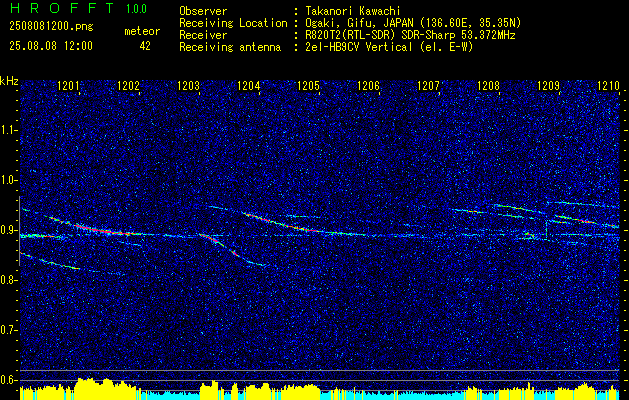Viewport: 629px width, 400px height.
Task: Click the 0.9 kHz axis label
Action: point(9,230)
